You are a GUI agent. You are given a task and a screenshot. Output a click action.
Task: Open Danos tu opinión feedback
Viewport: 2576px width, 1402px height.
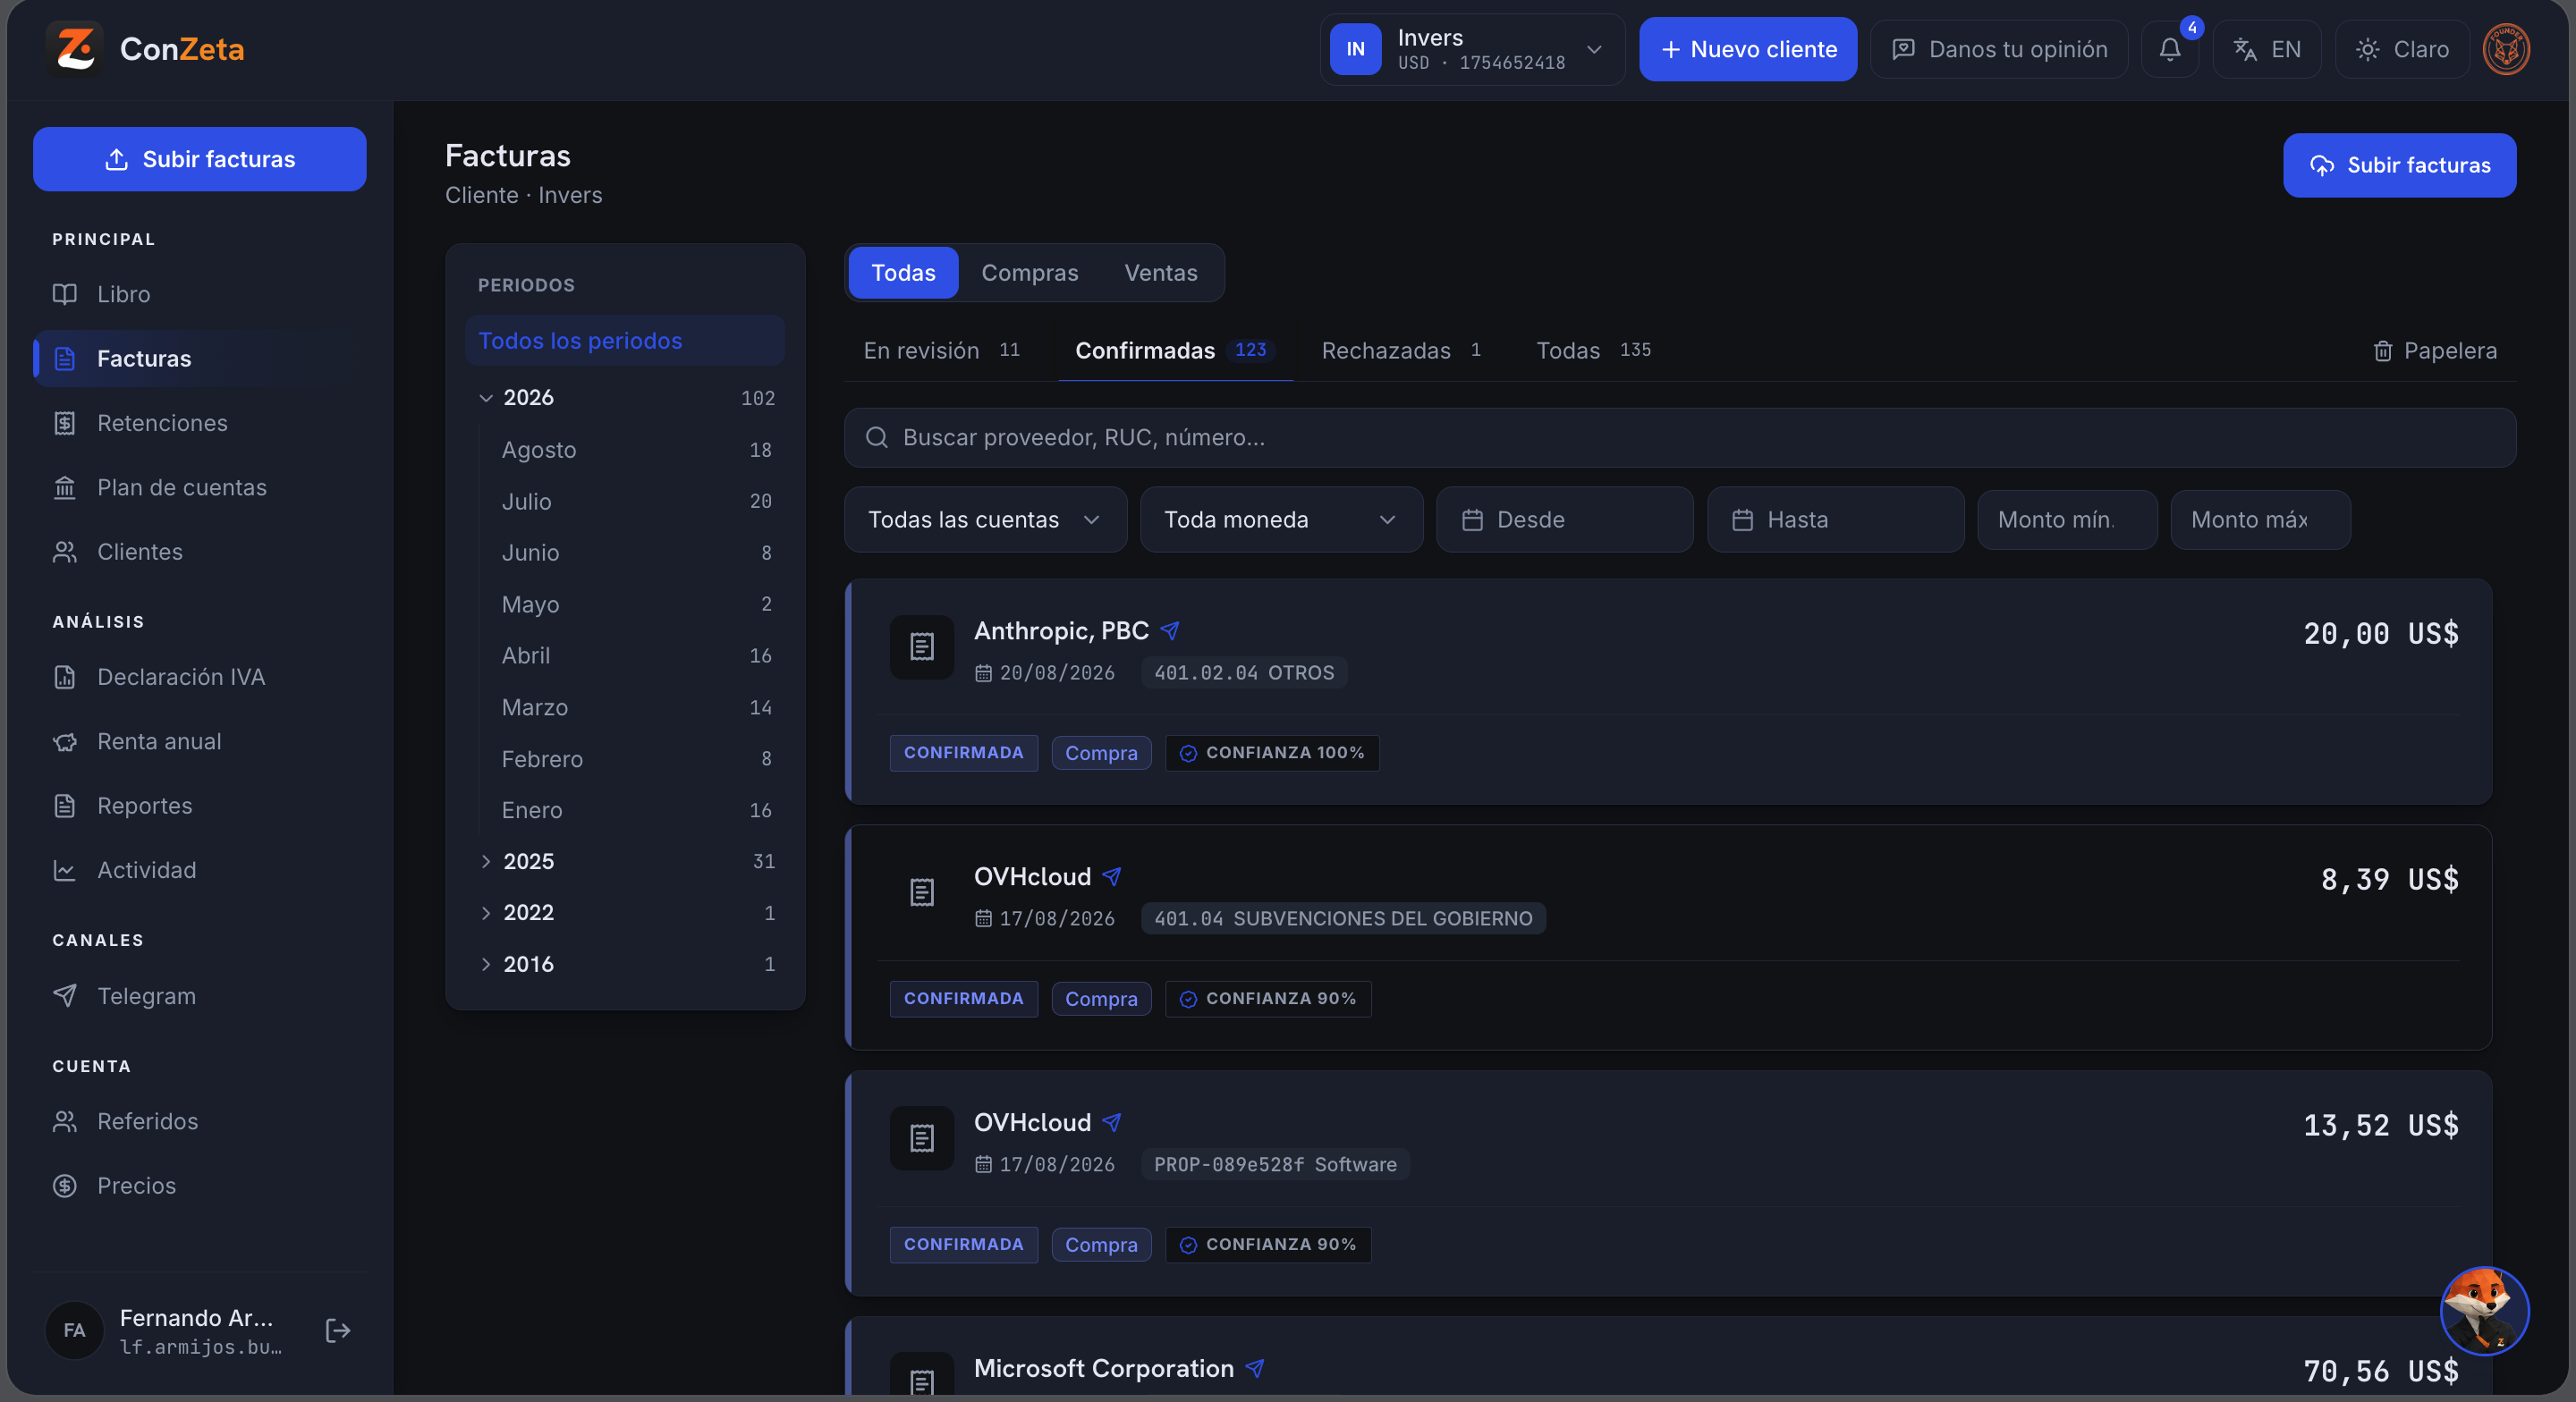click(x=1999, y=49)
